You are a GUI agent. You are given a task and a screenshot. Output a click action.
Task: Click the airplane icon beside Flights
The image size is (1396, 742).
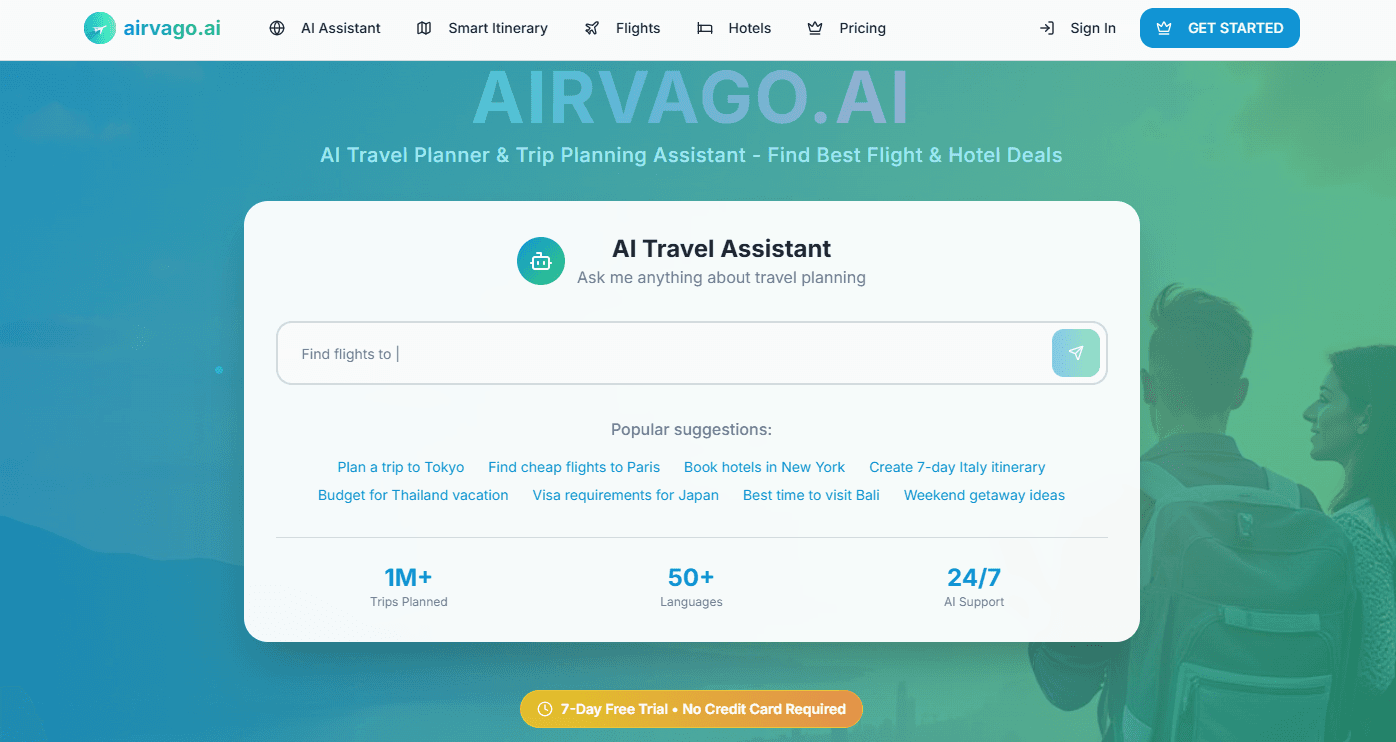click(592, 28)
